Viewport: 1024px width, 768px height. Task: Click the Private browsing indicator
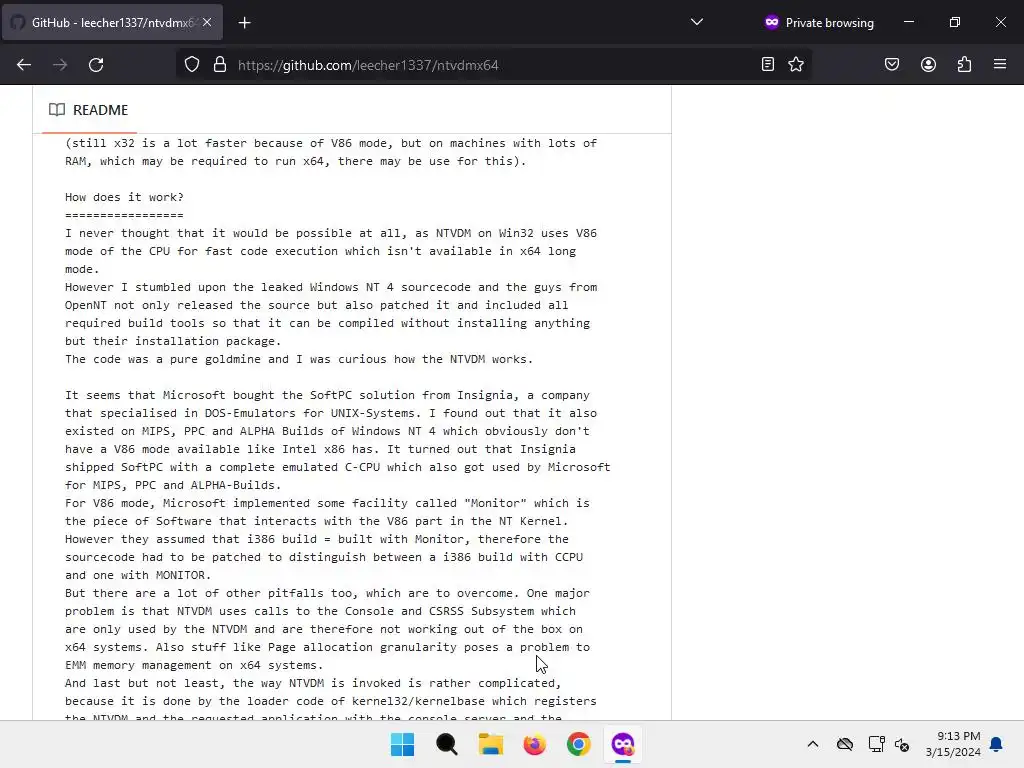click(819, 22)
